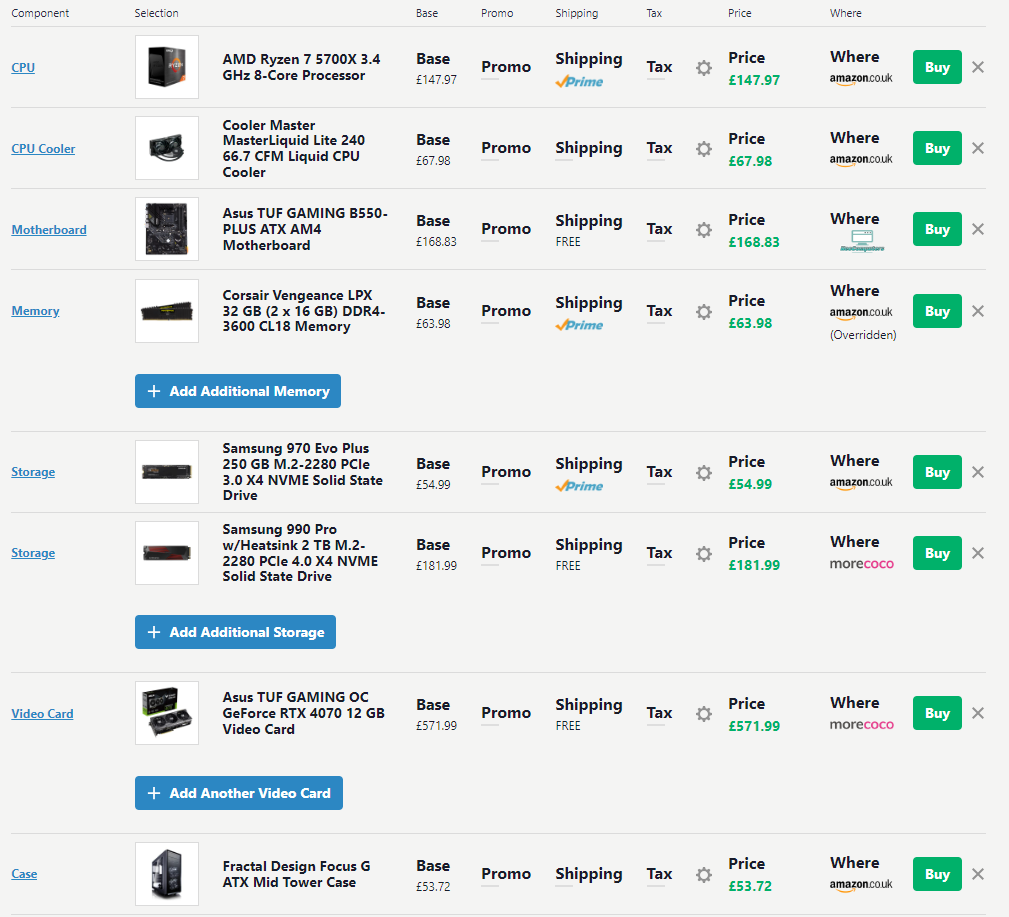1009x917 pixels.
Task: Click the Ryzen 7 5700X product thumbnail
Action: [167, 68]
